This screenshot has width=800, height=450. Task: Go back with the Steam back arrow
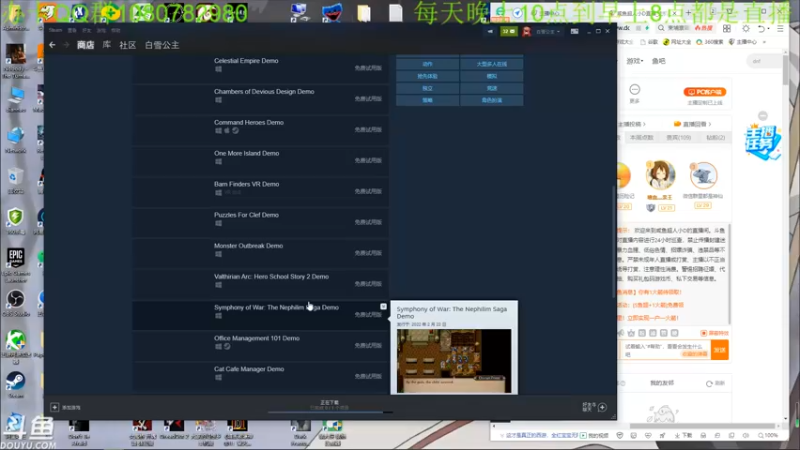tap(52, 45)
